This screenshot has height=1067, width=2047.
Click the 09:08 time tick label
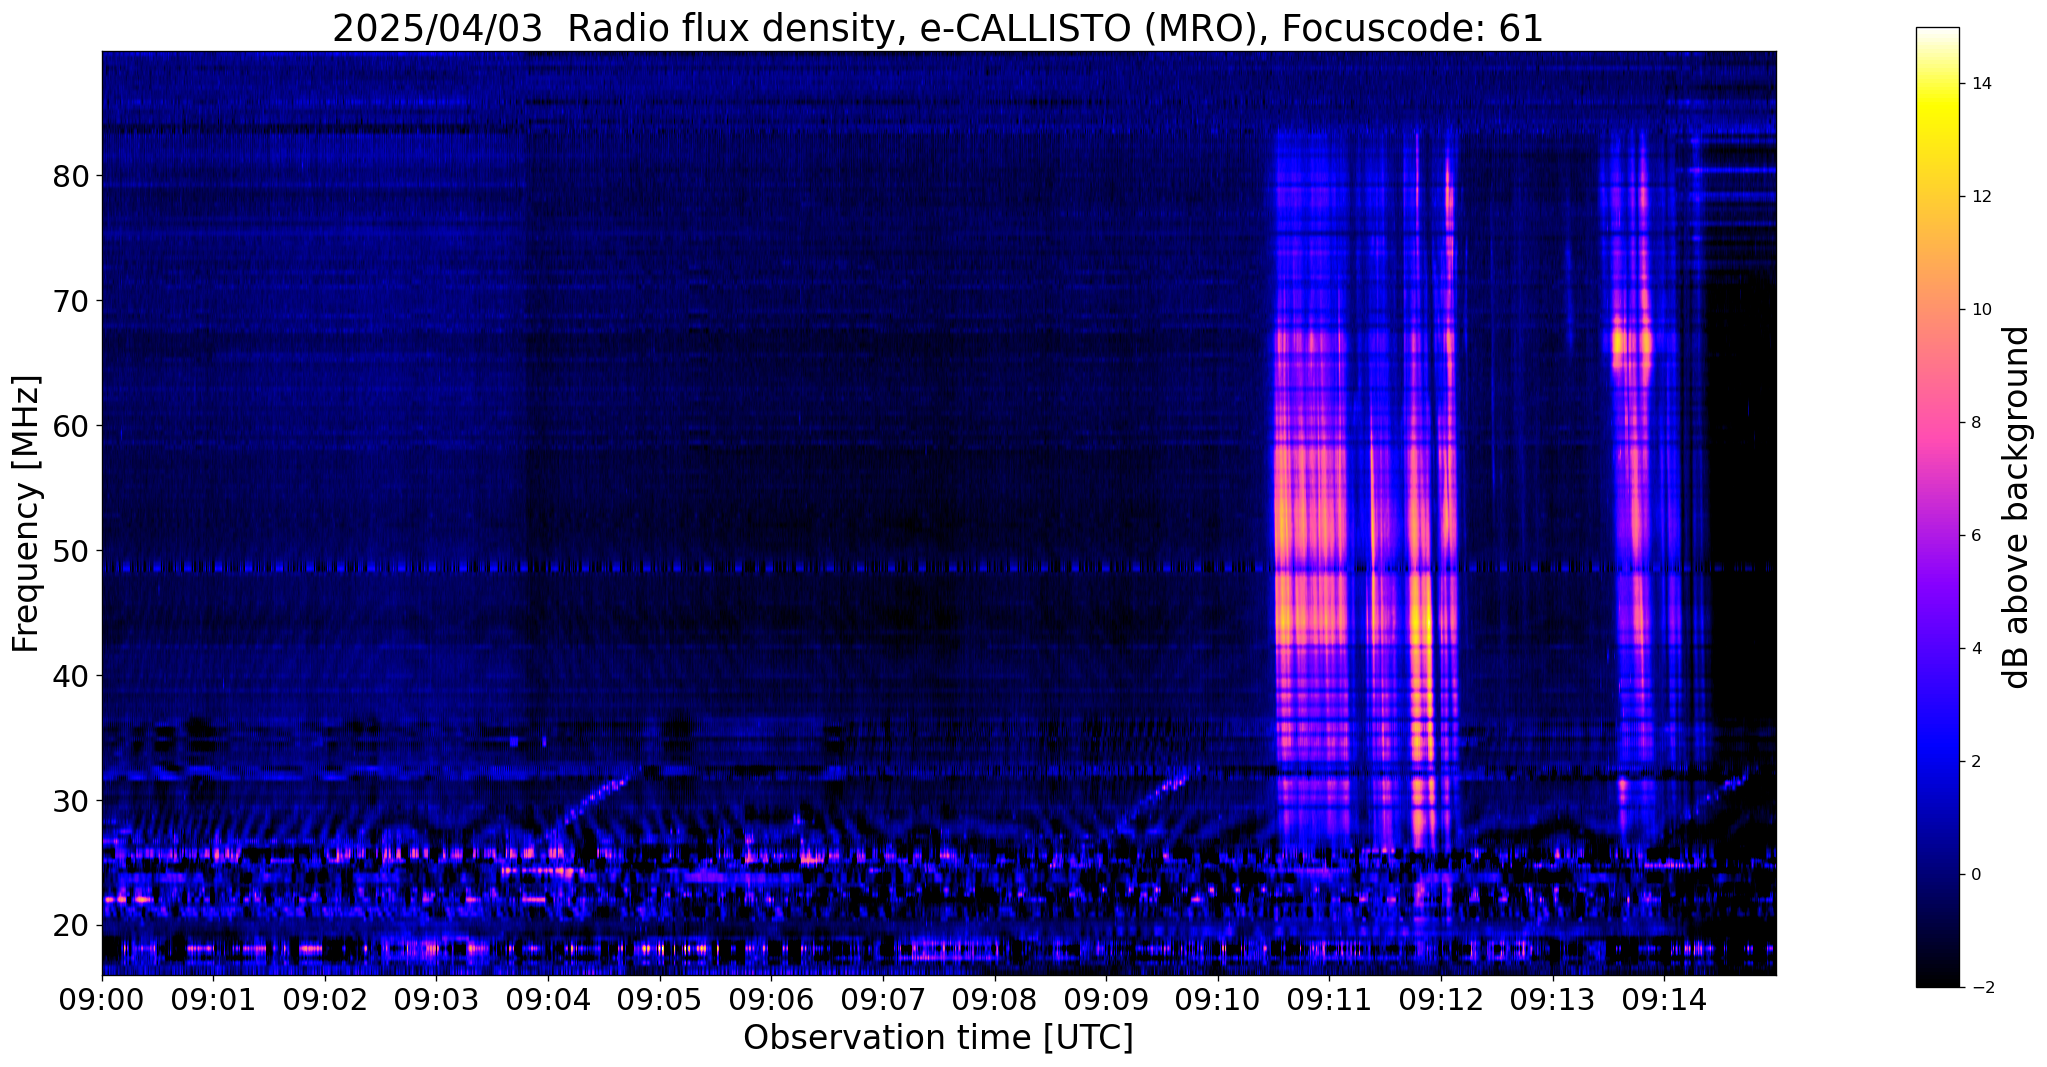pyautogui.click(x=994, y=998)
